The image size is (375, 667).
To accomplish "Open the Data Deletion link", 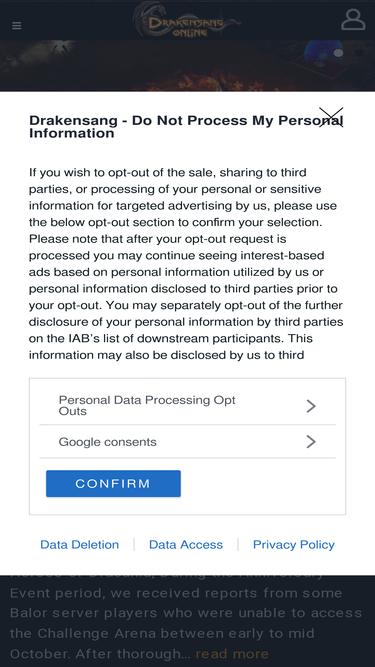I will click(x=80, y=544).
